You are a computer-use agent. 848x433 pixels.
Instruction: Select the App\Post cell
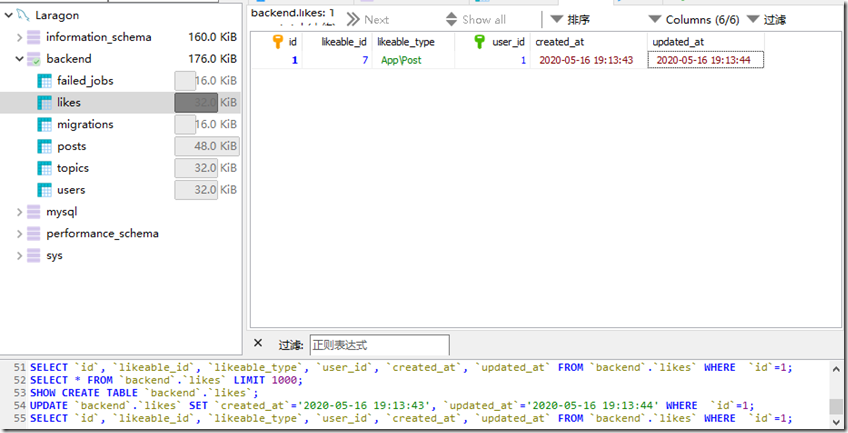pos(413,60)
